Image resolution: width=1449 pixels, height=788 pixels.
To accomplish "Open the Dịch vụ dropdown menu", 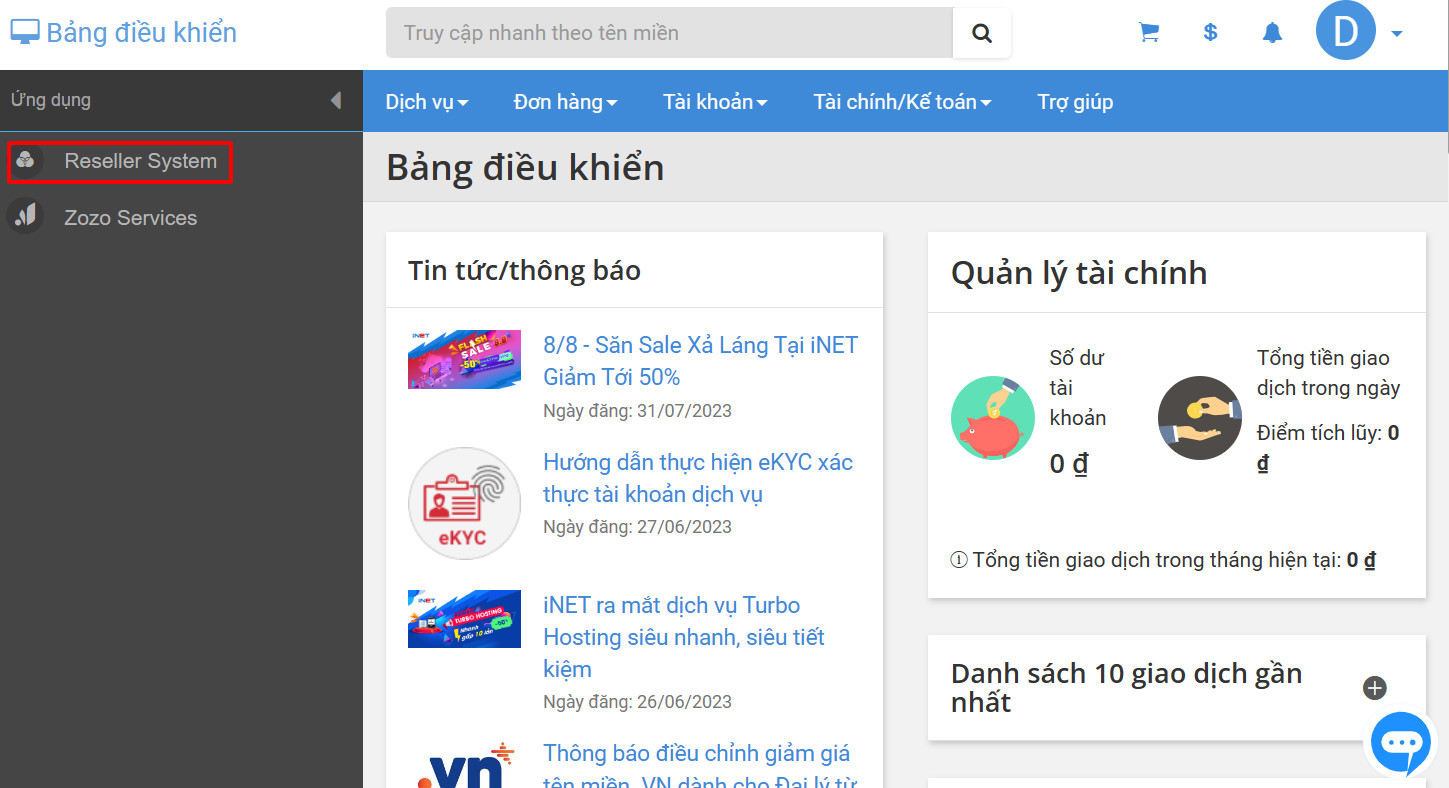I will click(x=426, y=101).
